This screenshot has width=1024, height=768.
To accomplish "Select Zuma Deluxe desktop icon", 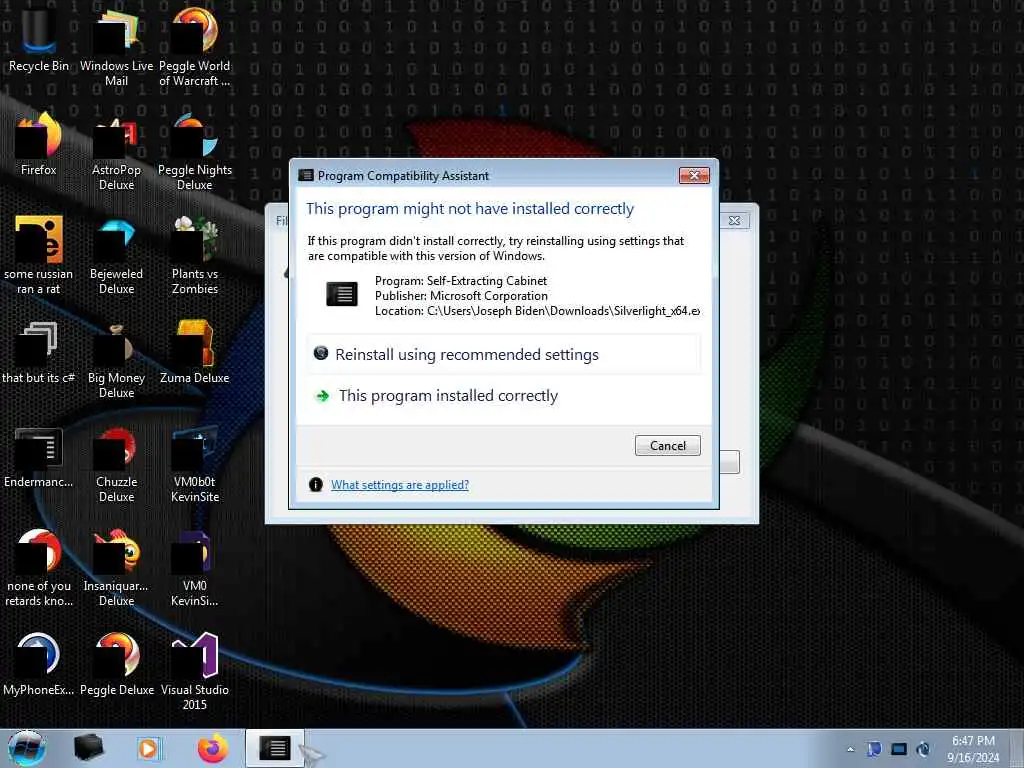I will tap(195, 353).
